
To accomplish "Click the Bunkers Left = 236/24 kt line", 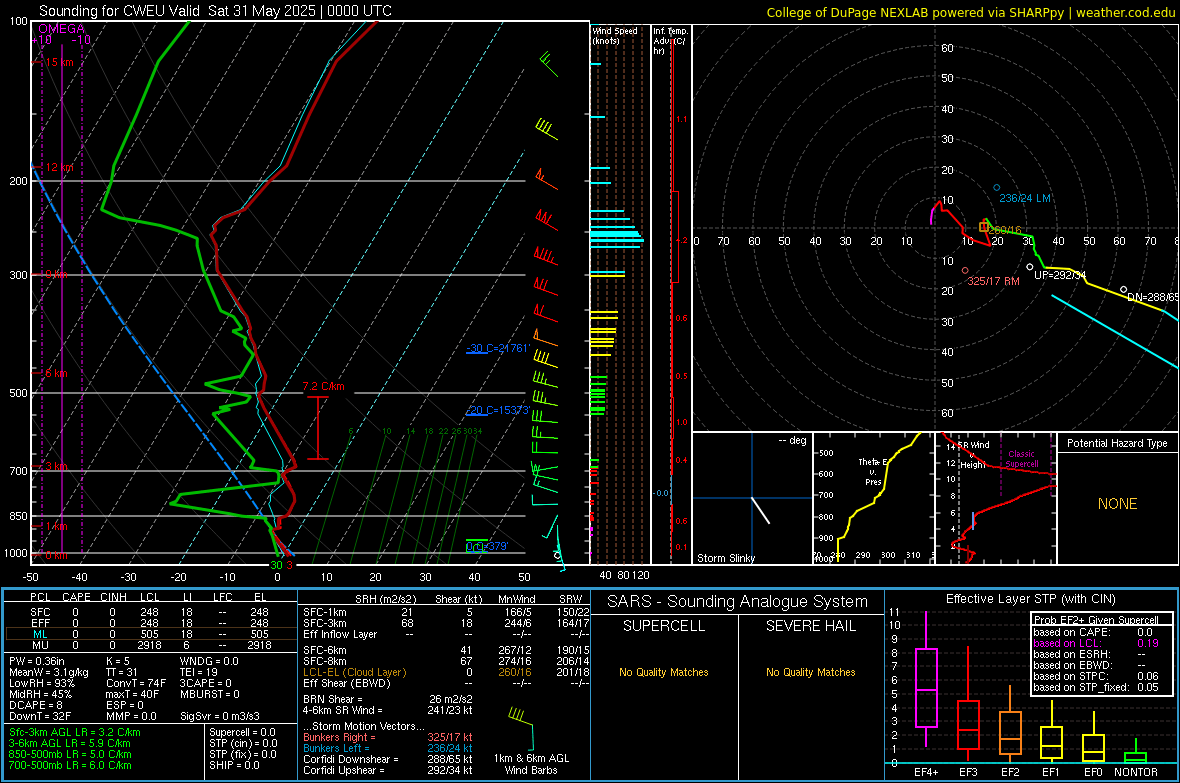I will tap(388, 748).
